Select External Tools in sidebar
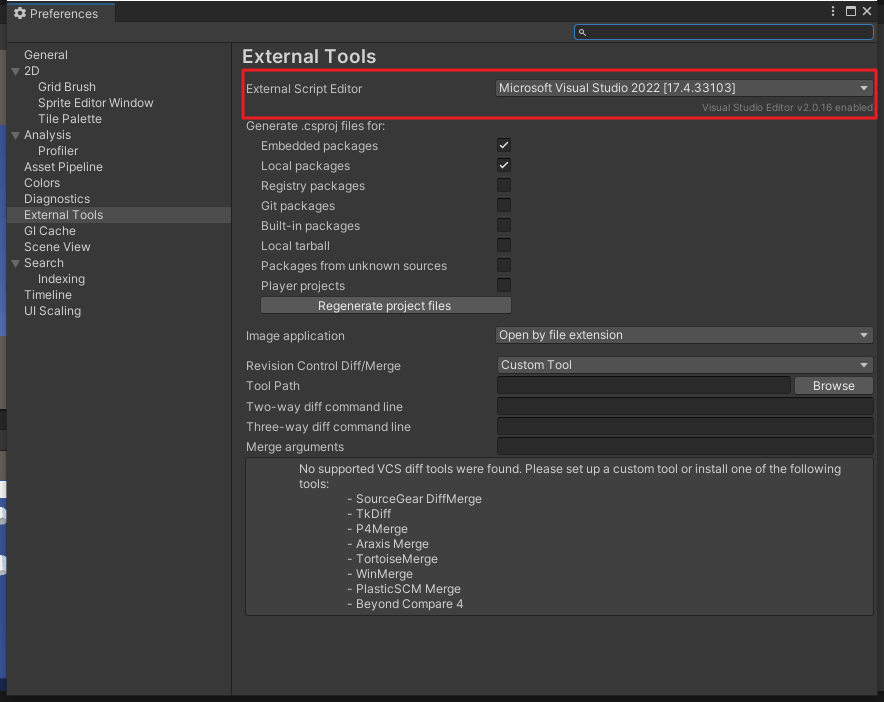Screen dimensions: 884x702 tap(119, 215)
